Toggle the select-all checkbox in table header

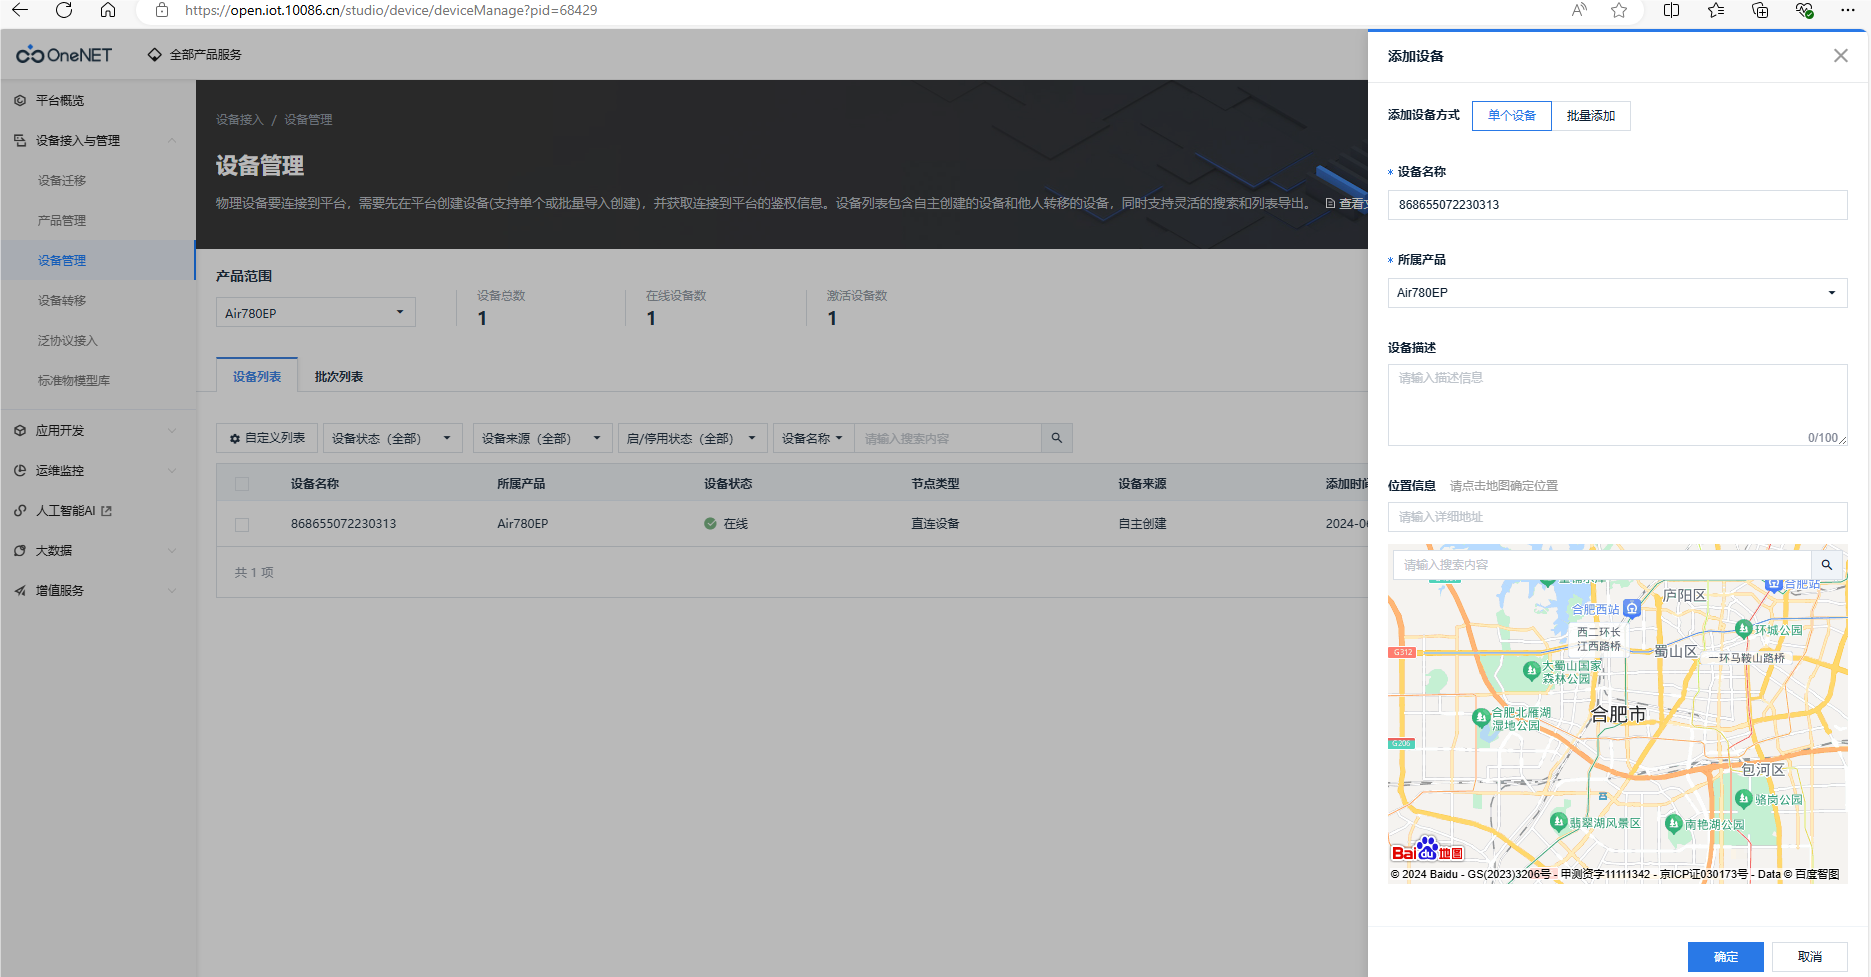pyautogui.click(x=242, y=484)
